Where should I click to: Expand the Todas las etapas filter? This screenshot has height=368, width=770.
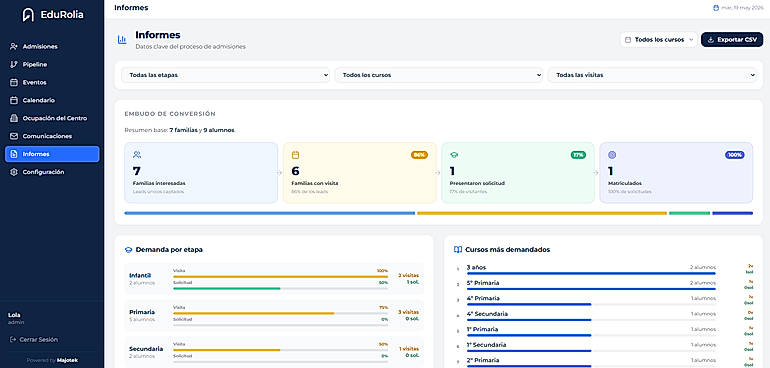point(225,75)
